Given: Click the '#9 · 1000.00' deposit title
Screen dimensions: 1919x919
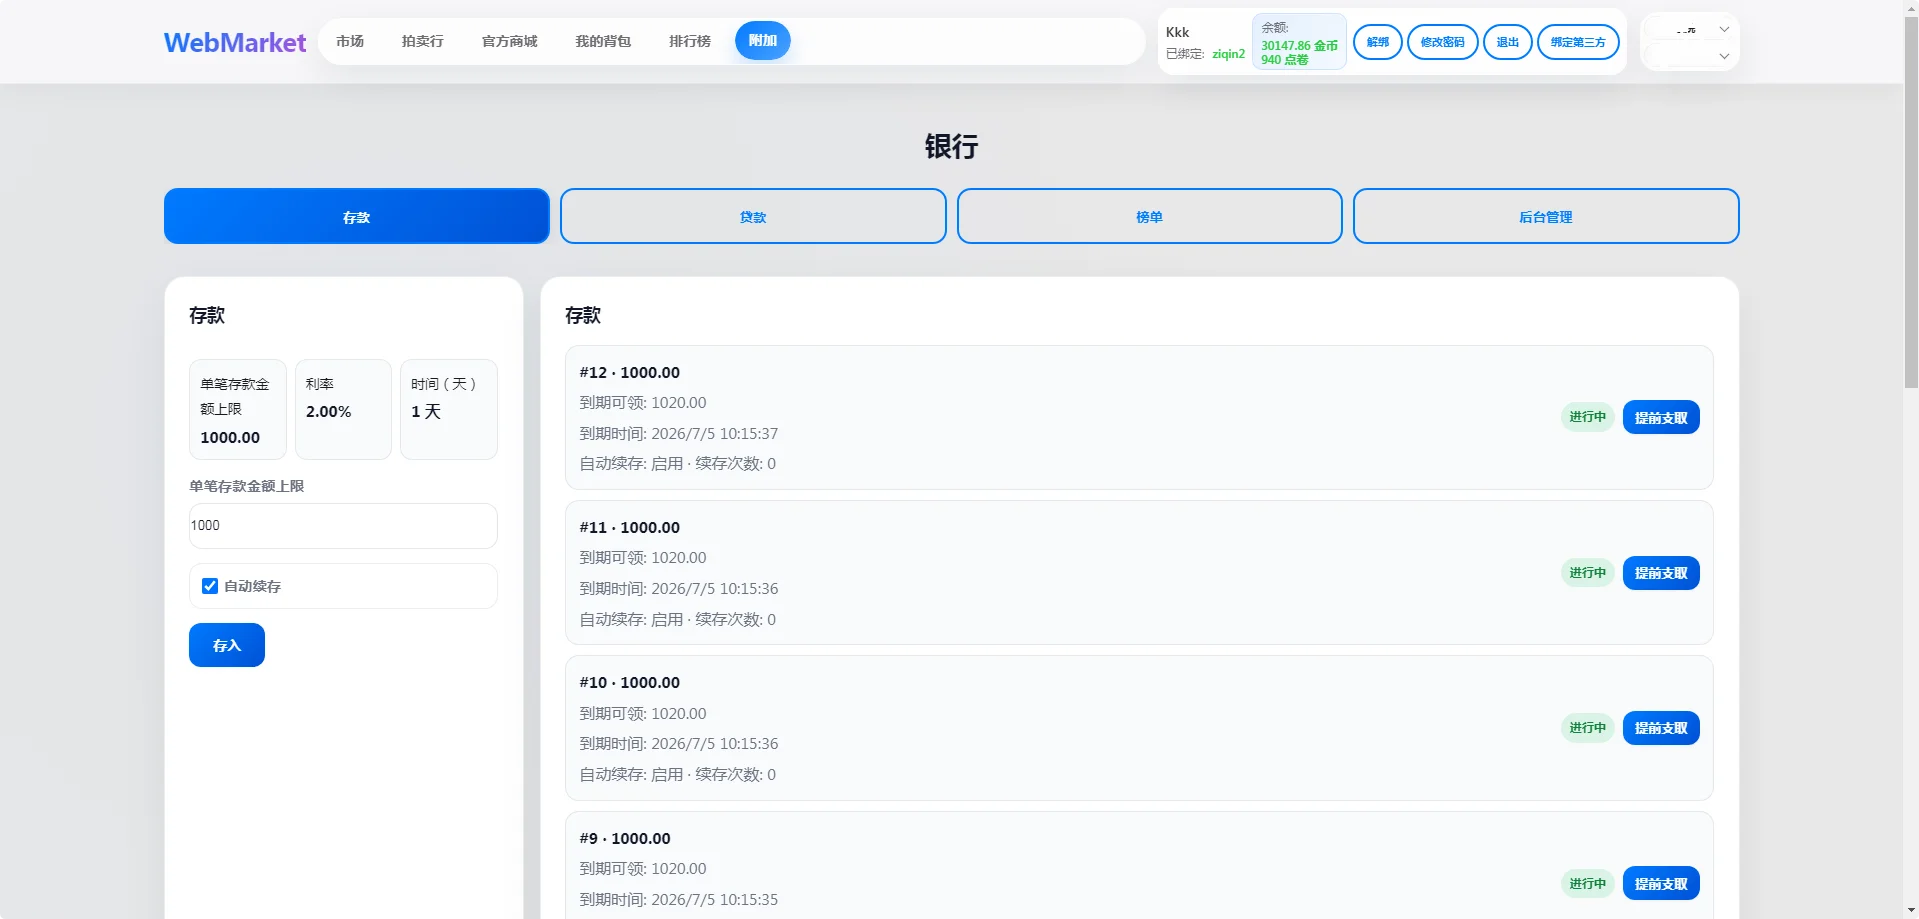Looking at the screenshot, I should click(x=625, y=839).
